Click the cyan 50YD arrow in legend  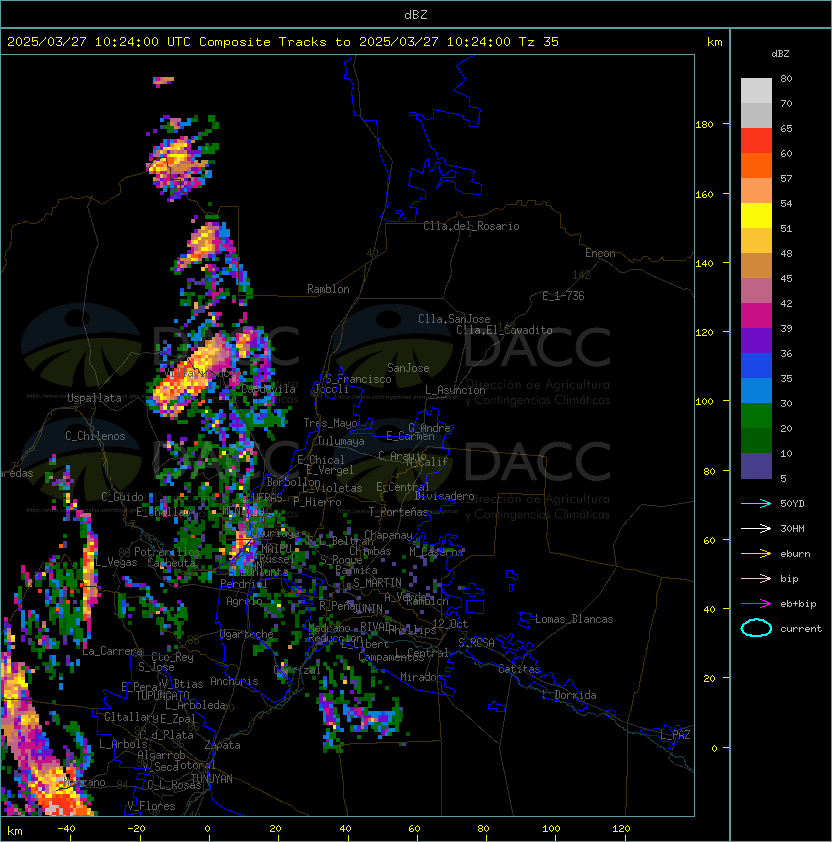point(756,504)
